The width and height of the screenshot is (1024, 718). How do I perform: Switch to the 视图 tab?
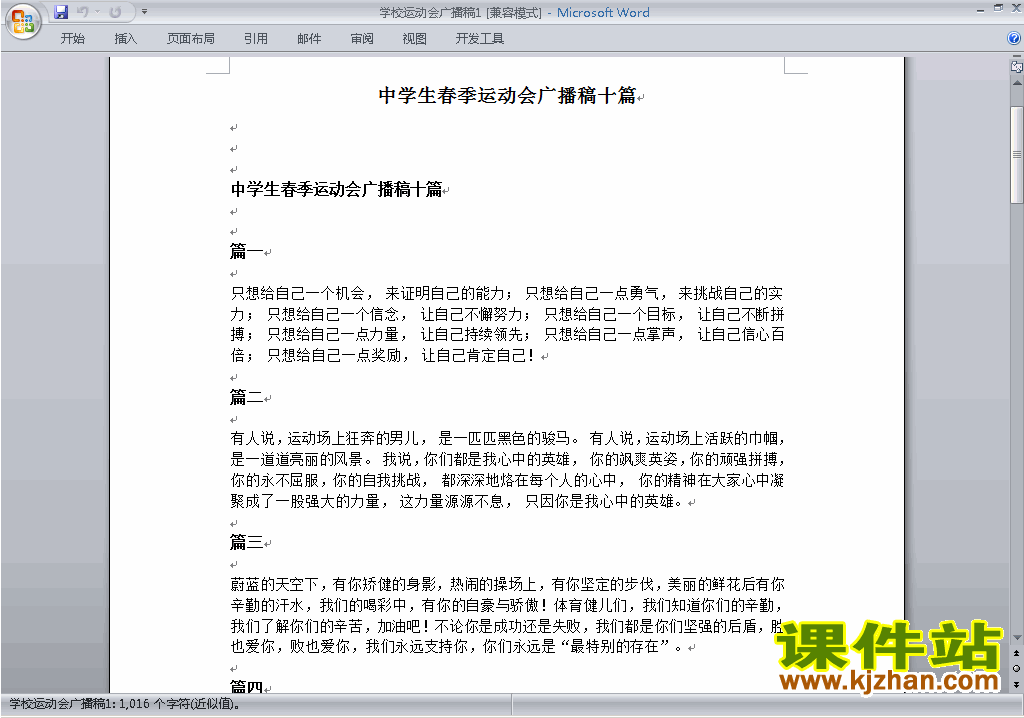pos(415,39)
